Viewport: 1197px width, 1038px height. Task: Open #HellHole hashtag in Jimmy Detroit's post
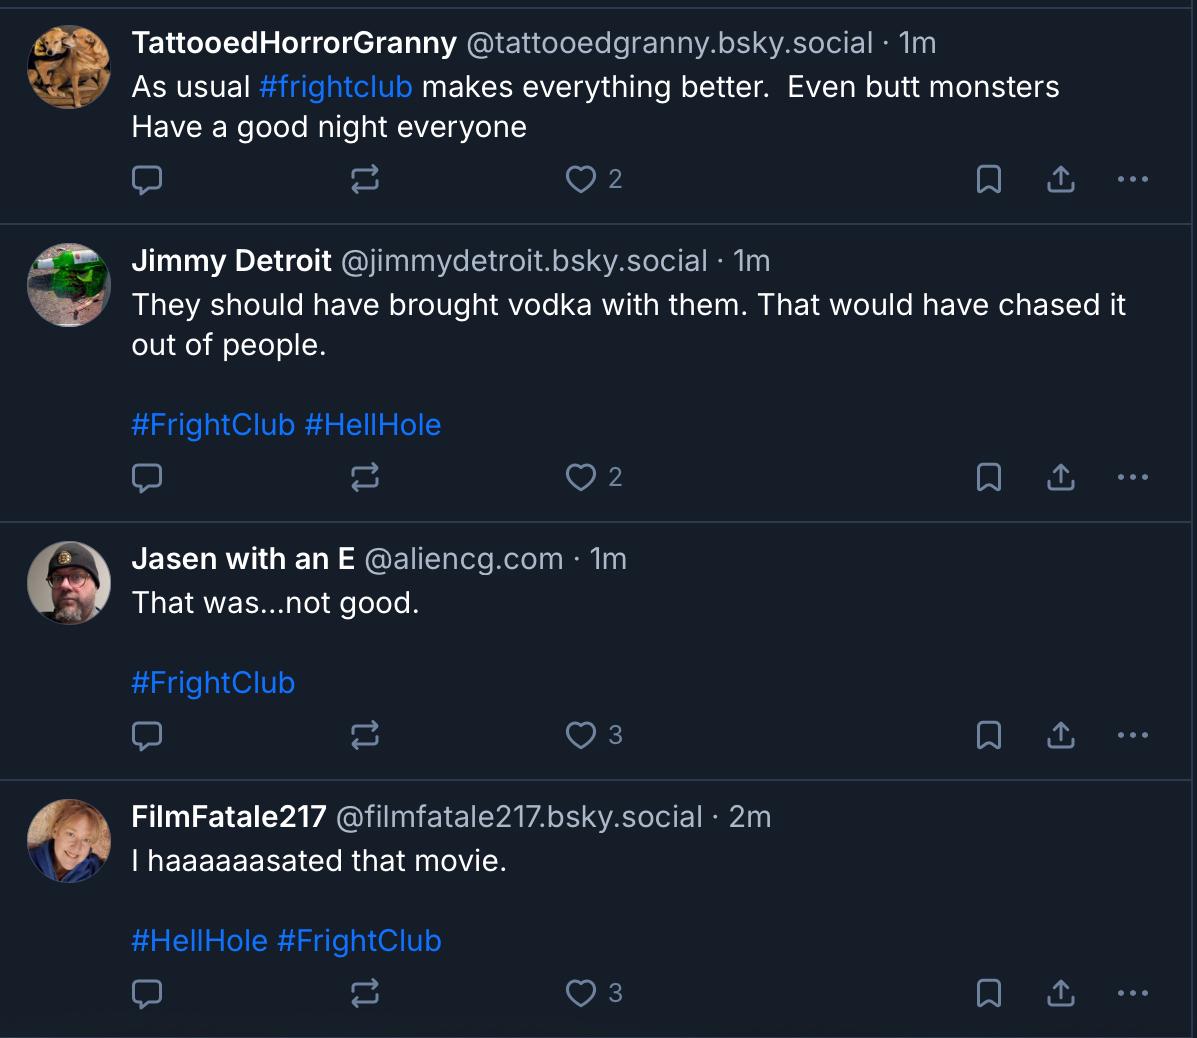(373, 425)
